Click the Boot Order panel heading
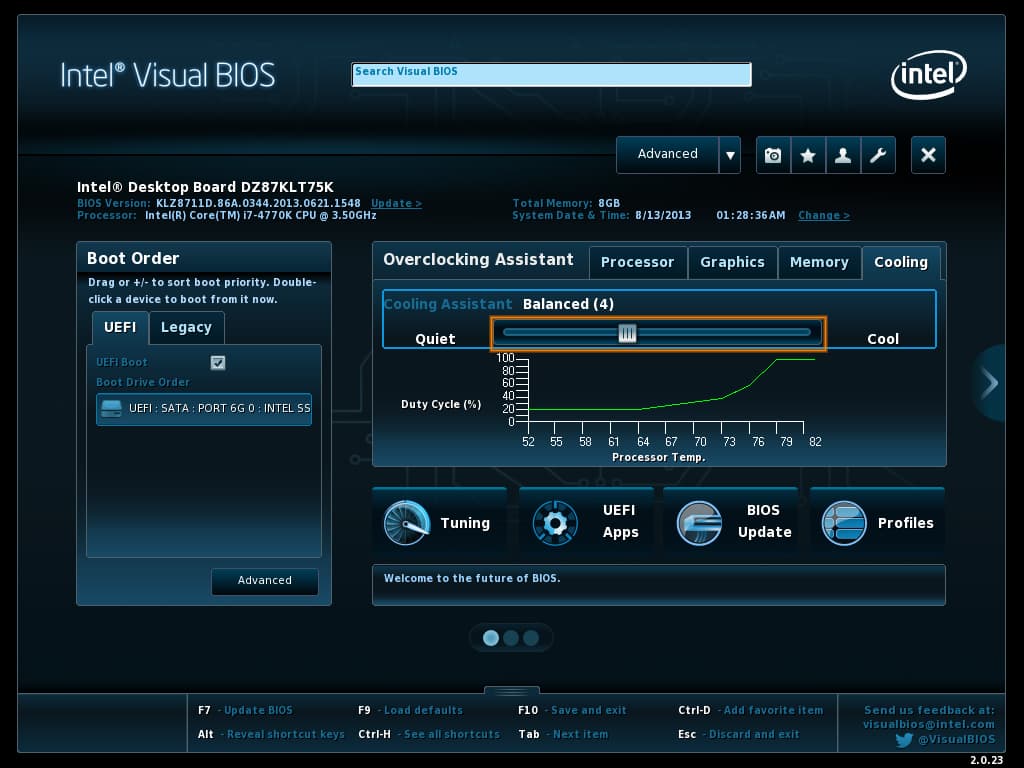The width and height of the screenshot is (1024, 768). point(133,259)
